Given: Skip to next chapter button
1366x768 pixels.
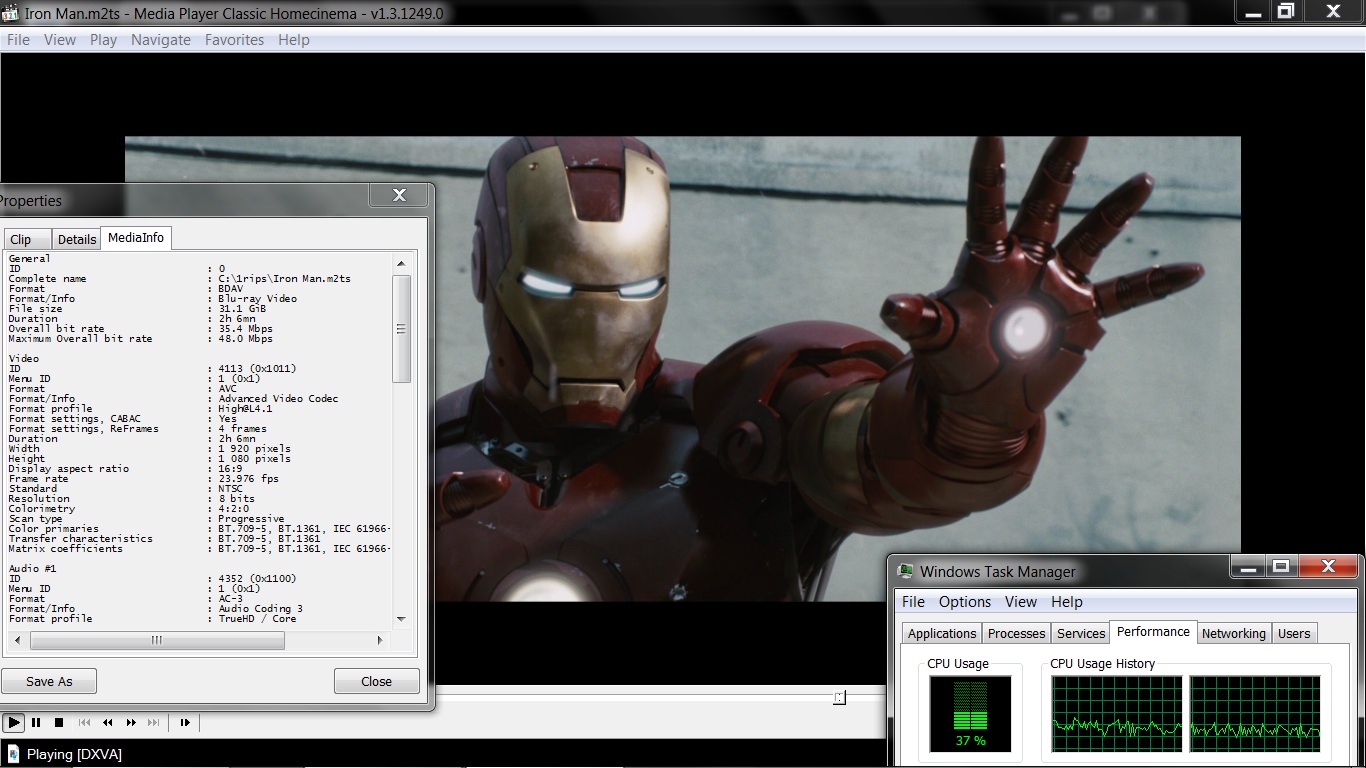Looking at the screenshot, I should point(154,722).
